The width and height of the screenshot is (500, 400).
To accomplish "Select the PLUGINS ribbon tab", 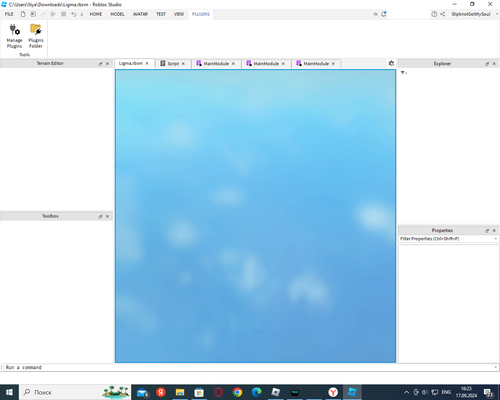I will pos(201,14).
